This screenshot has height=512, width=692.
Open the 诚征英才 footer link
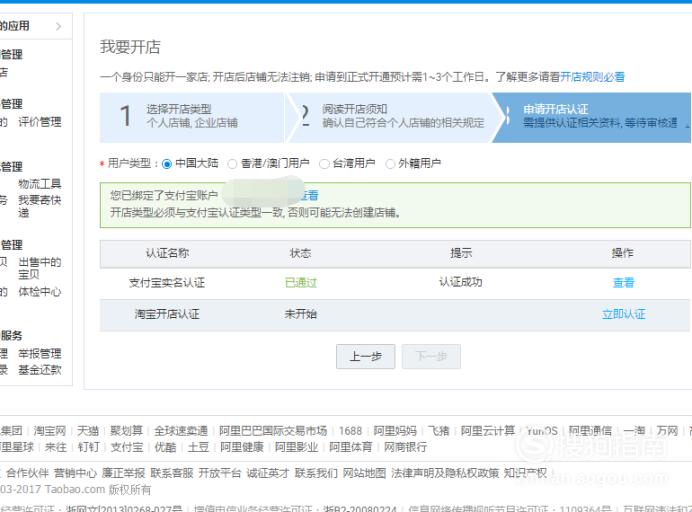coord(268,473)
